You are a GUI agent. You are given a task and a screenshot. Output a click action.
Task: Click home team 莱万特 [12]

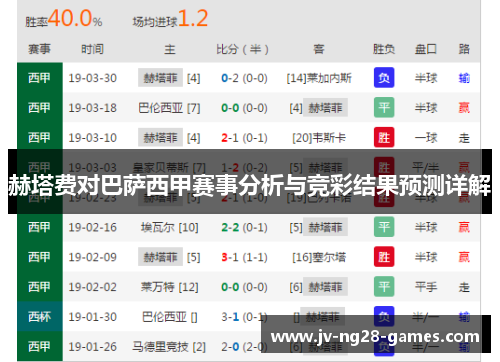coord(169,287)
